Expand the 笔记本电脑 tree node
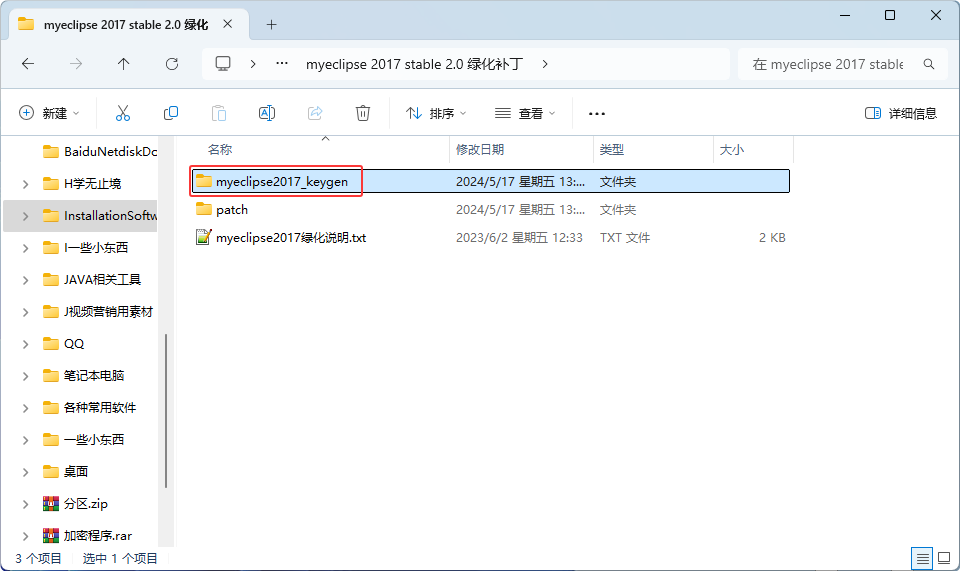960x571 pixels. click(26, 376)
